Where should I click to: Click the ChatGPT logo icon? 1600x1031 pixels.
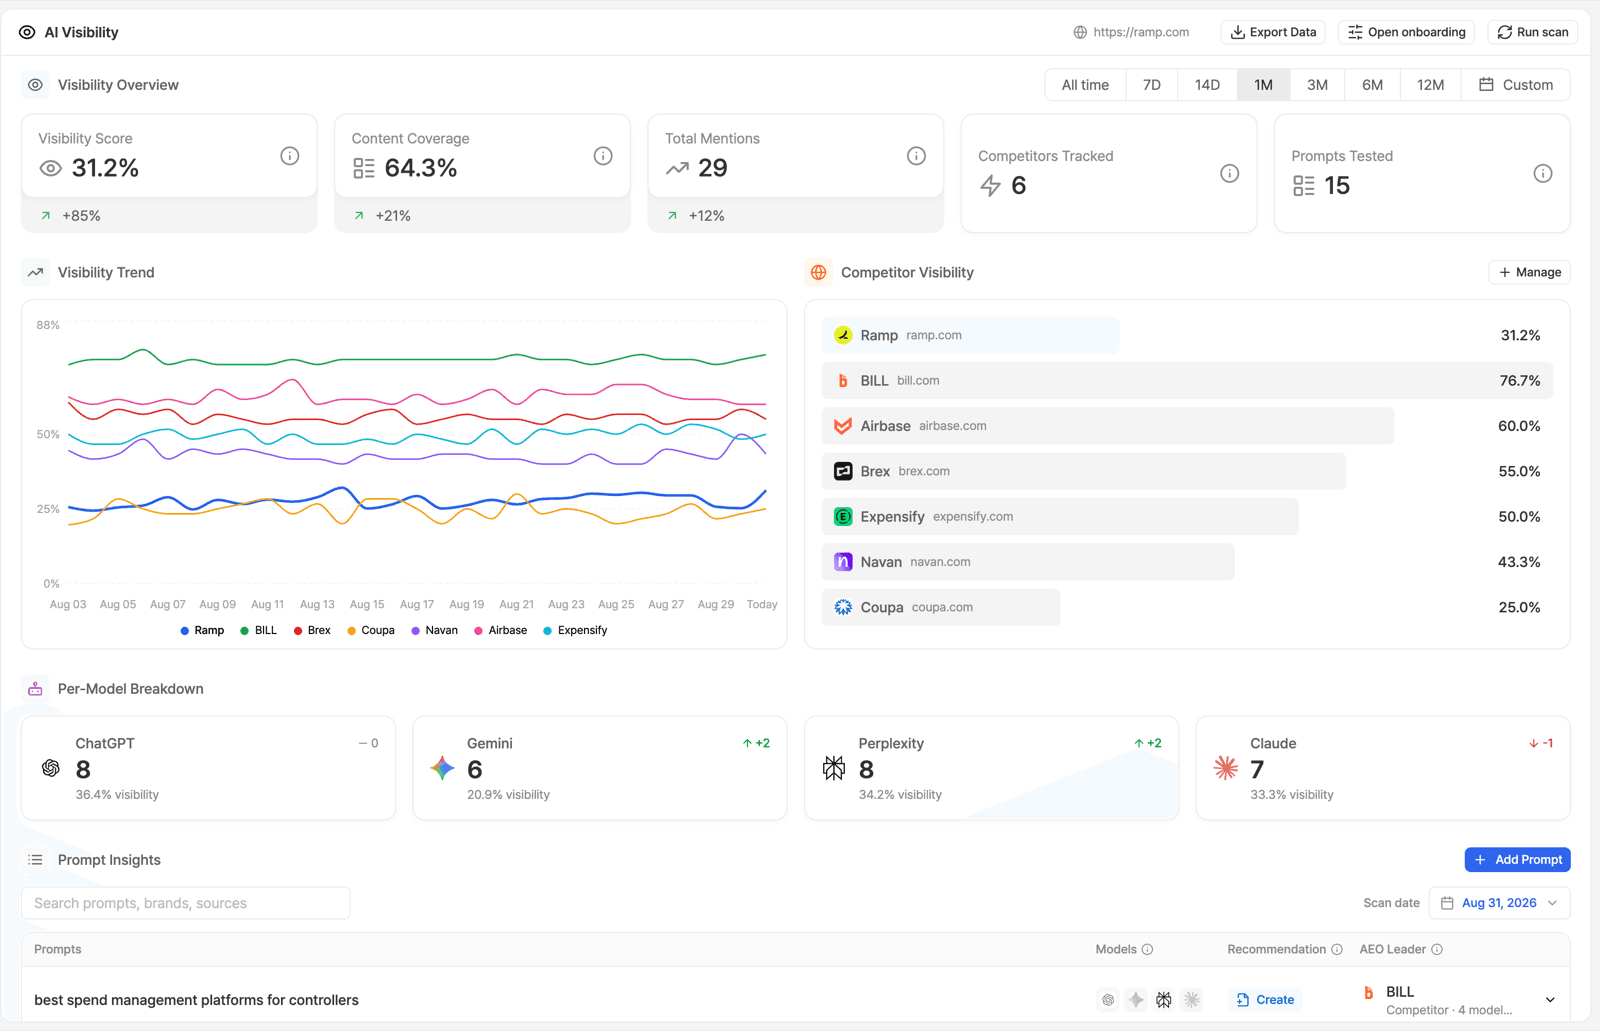(x=51, y=768)
